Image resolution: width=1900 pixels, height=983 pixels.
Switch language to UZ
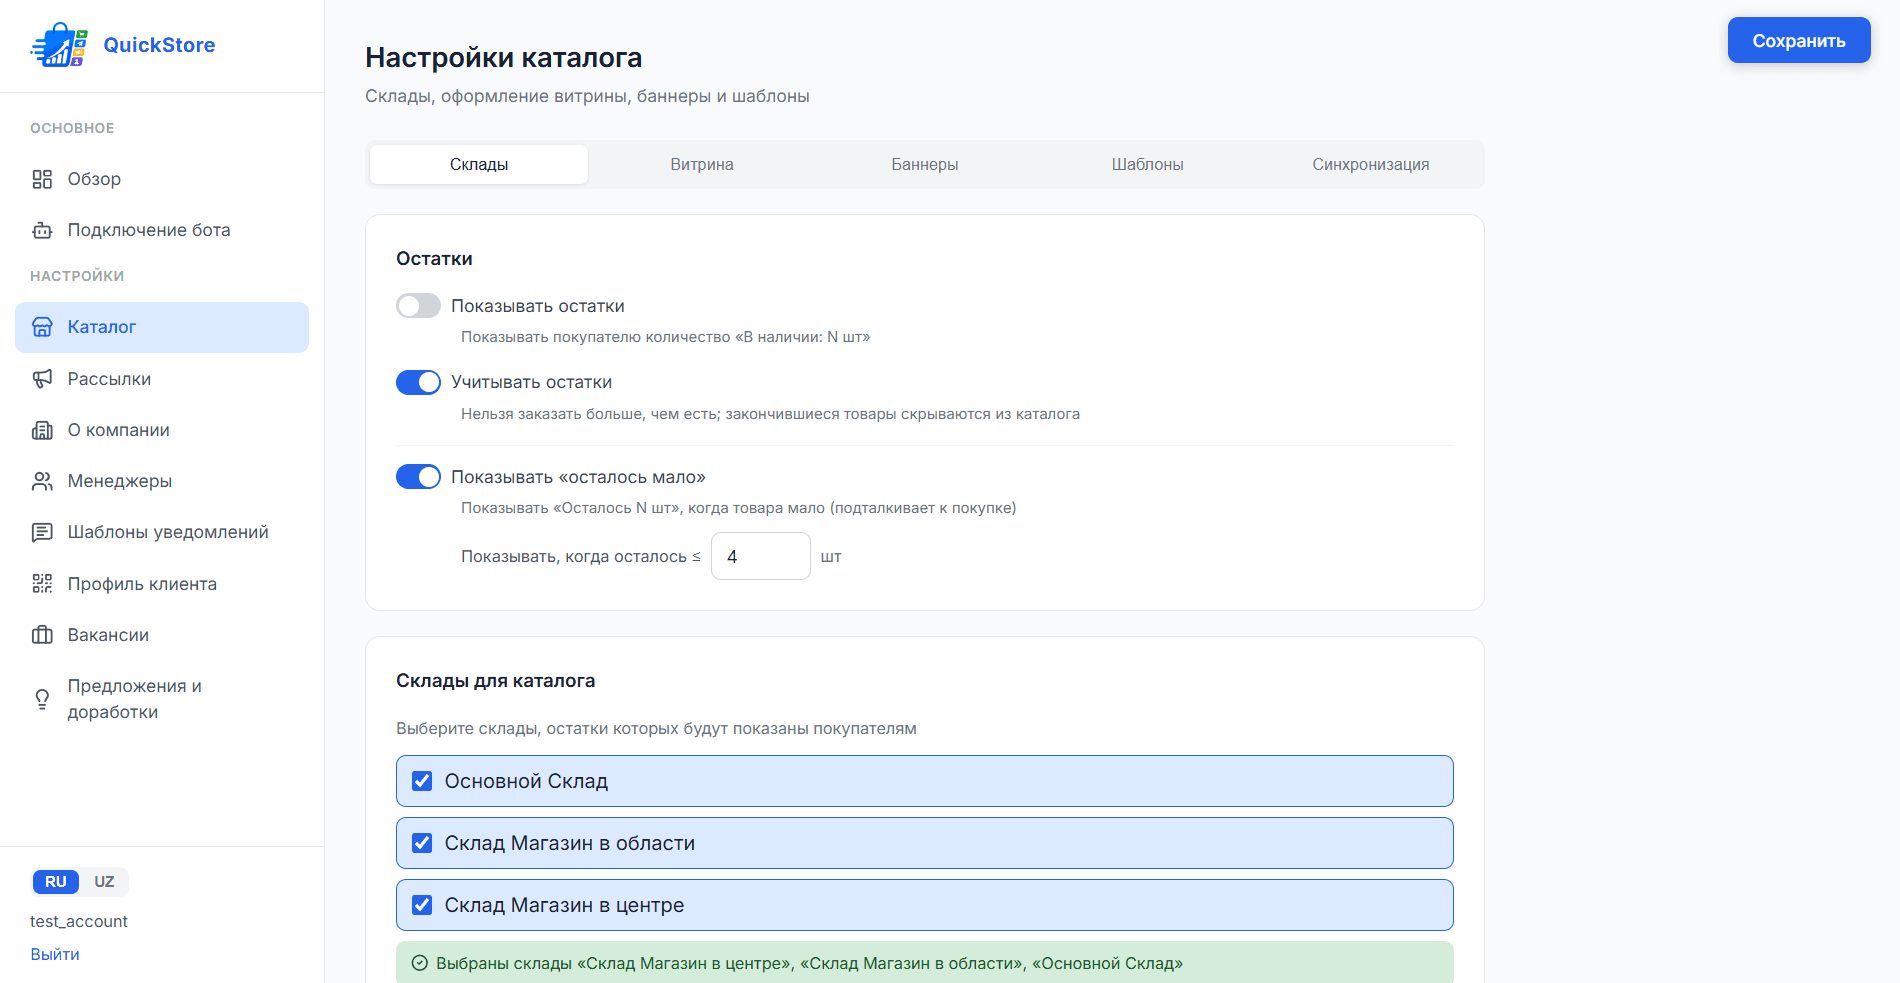click(x=104, y=882)
